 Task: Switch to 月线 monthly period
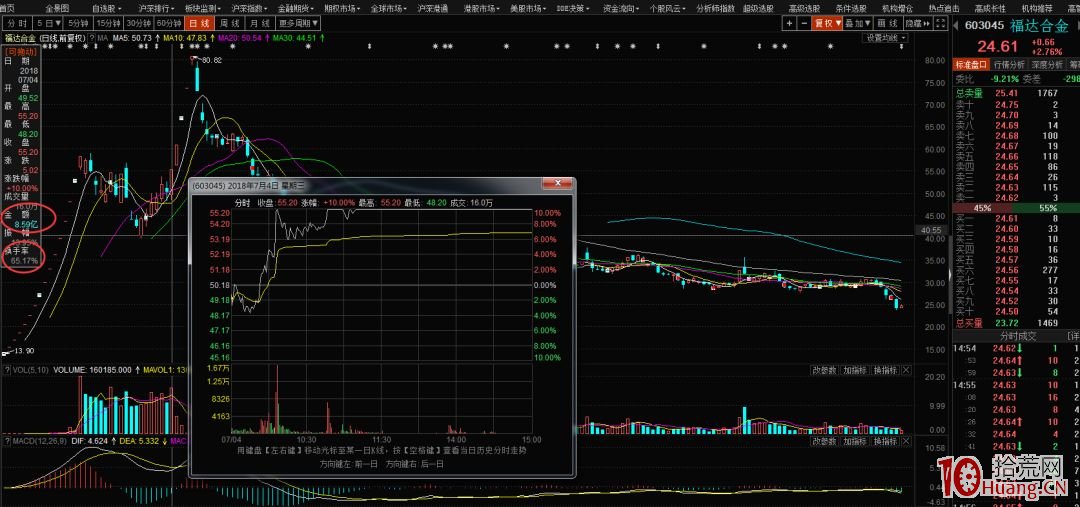[x=260, y=23]
